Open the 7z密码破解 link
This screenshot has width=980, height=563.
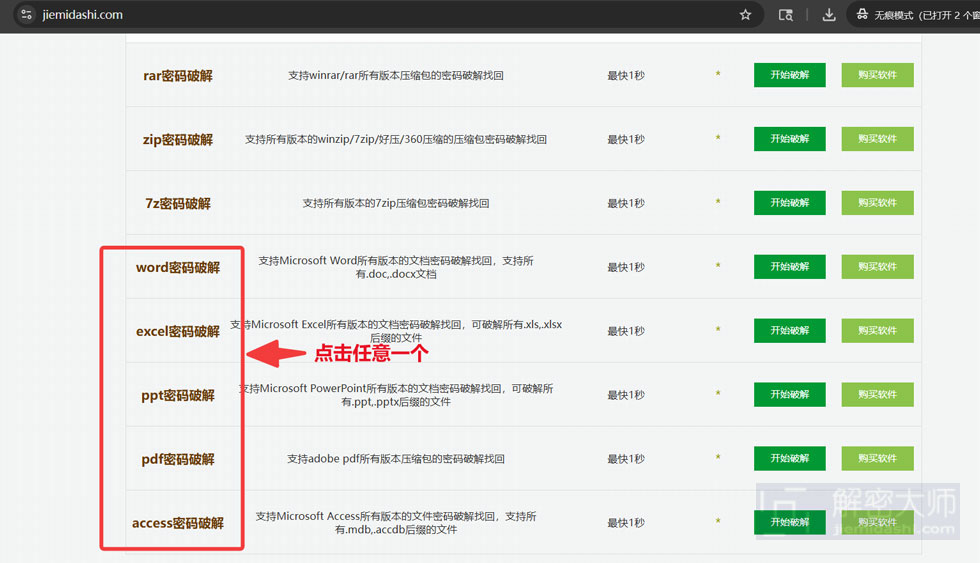(x=178, y=204)
